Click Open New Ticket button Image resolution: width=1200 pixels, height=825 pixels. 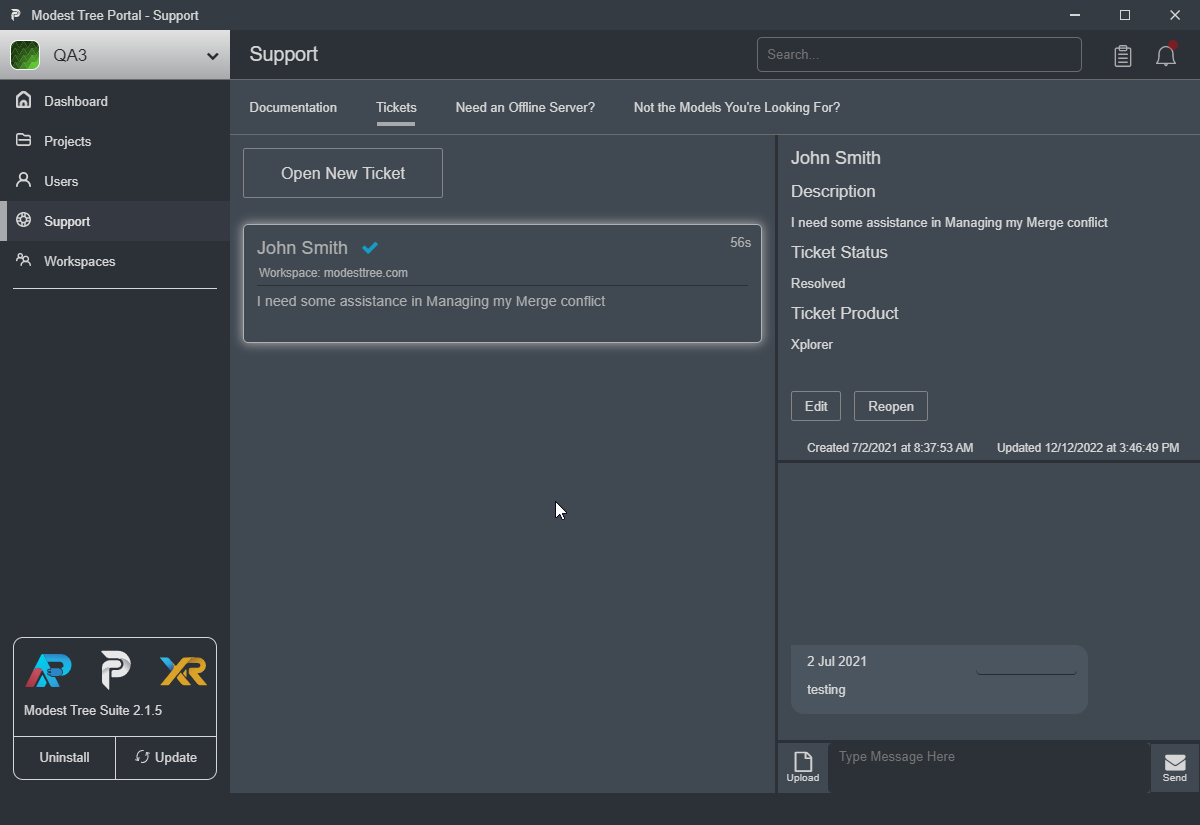[343, 173]
